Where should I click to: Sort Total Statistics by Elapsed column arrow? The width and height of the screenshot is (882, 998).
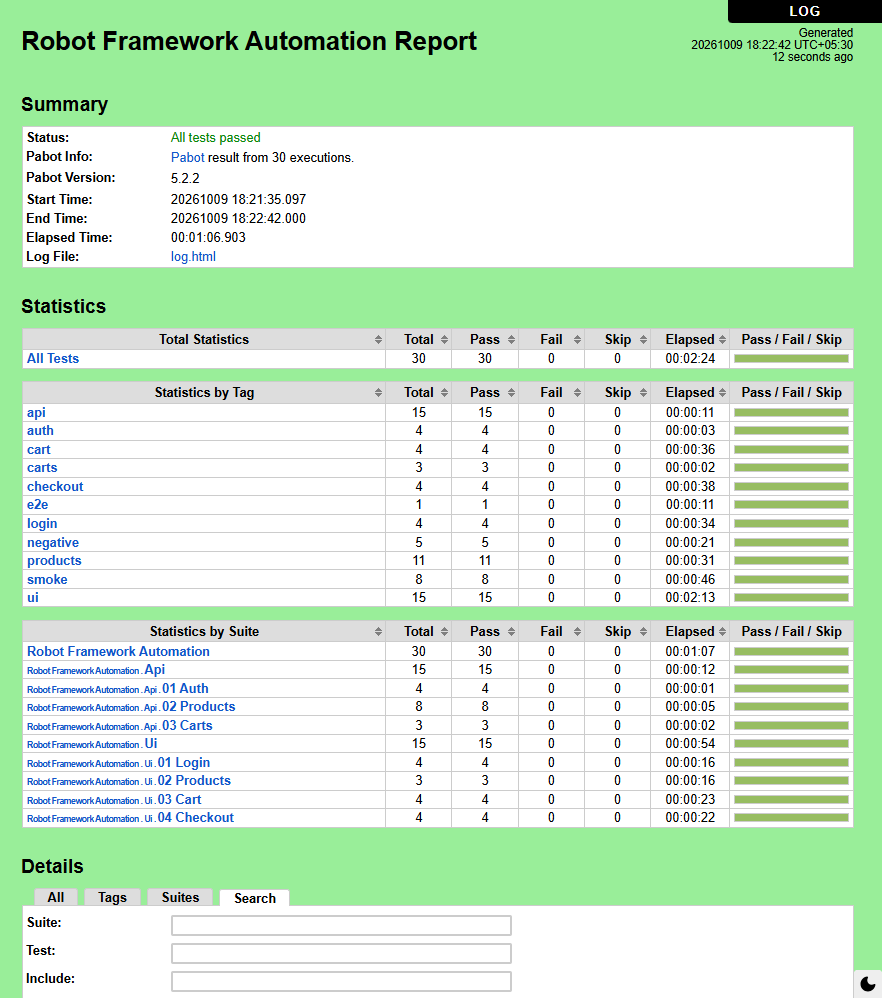coord(722,340)
